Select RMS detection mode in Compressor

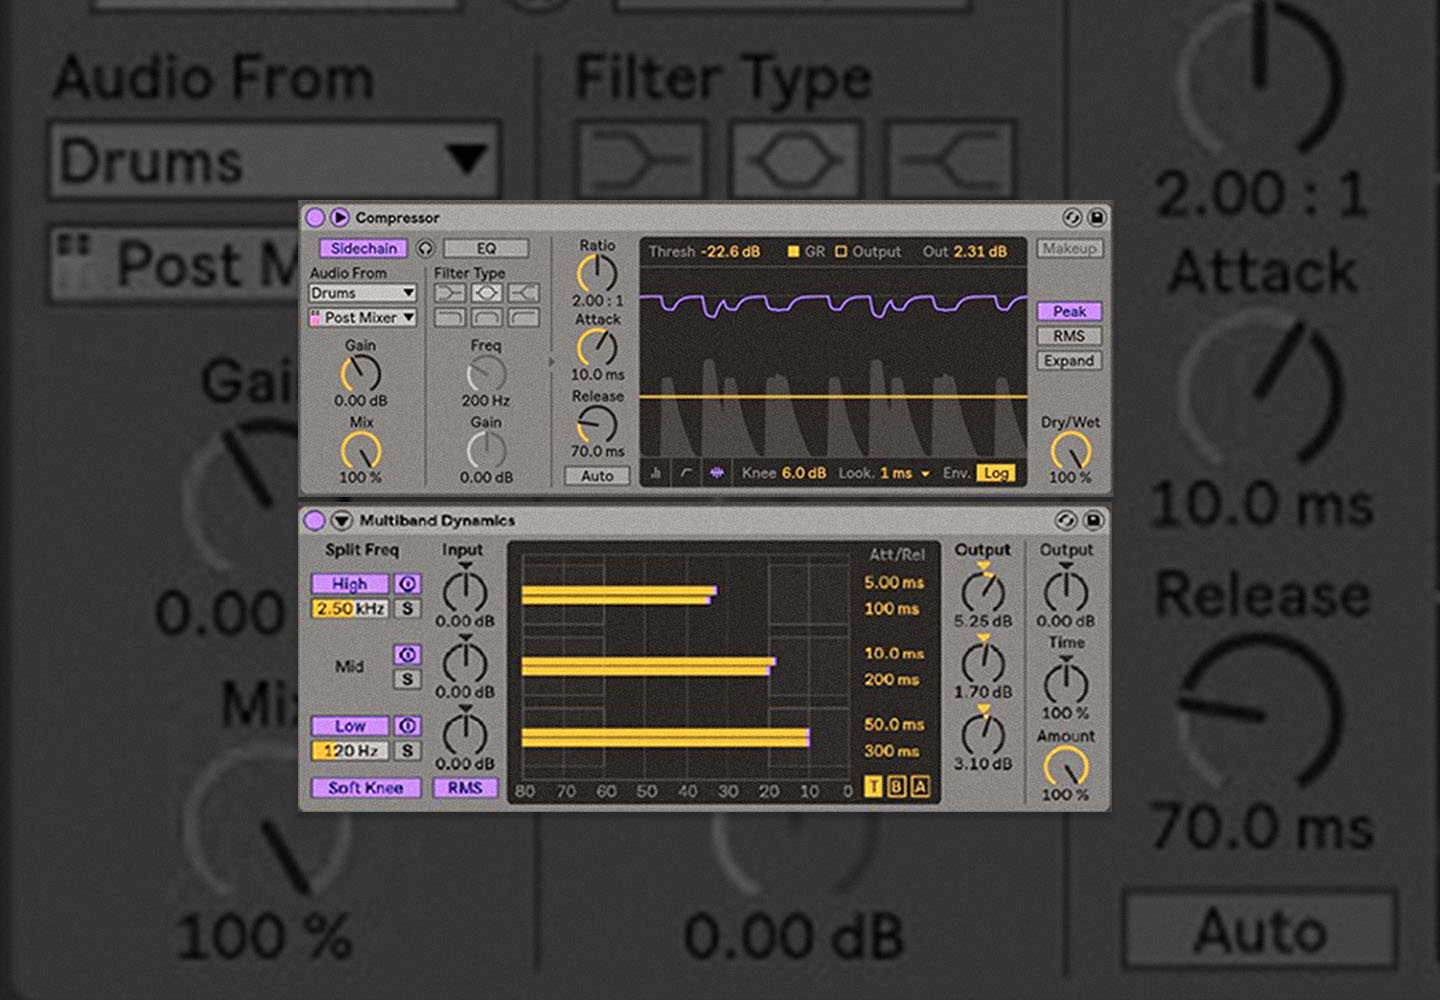(x=1069, y=336)
